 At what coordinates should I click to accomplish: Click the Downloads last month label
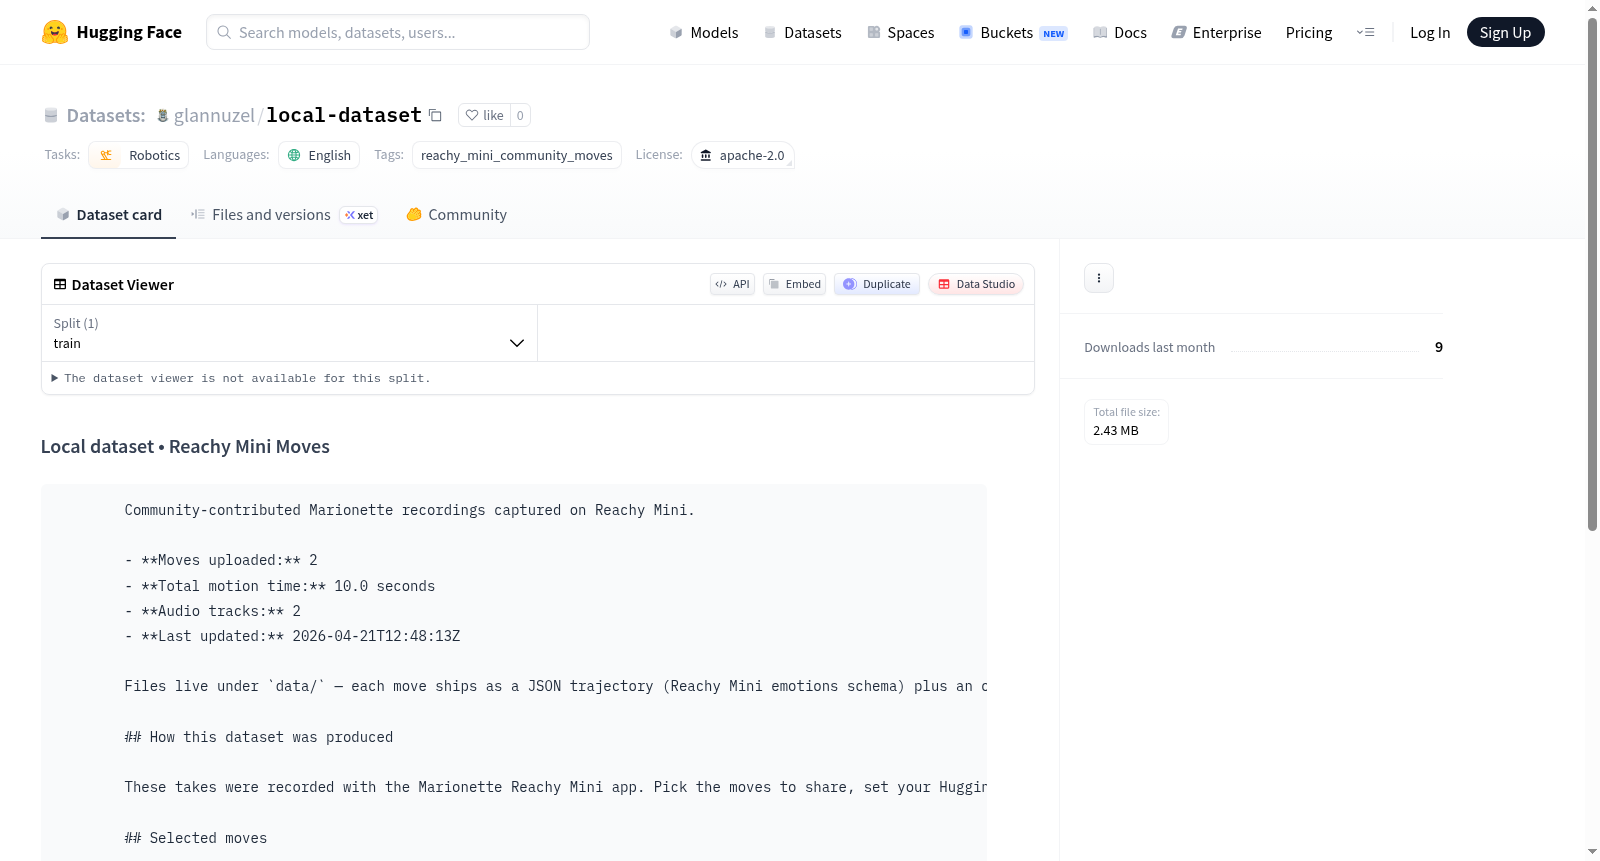point(1150,347)
